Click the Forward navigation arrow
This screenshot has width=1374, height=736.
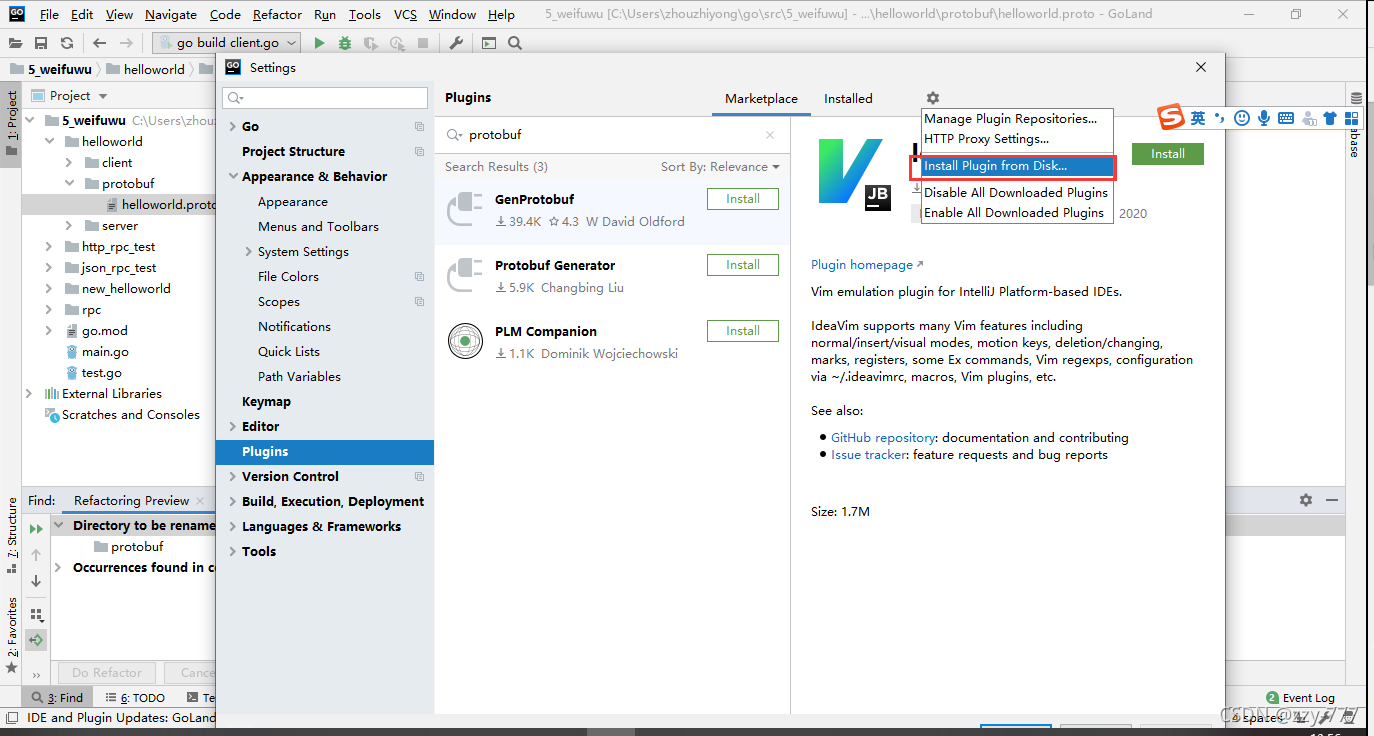point(126,43)
